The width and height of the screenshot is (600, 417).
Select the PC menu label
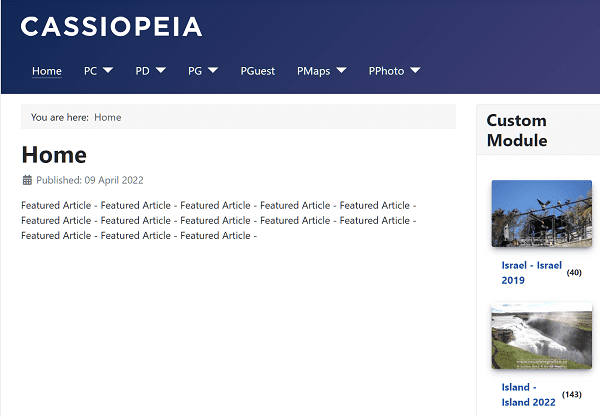coord(90,71)
